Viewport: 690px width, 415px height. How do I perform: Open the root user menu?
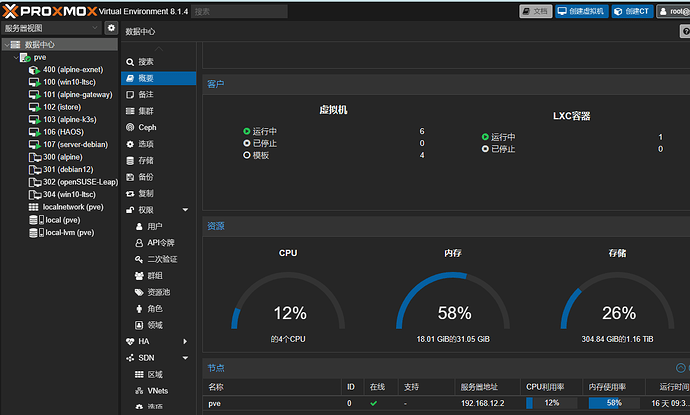point(673,11)
